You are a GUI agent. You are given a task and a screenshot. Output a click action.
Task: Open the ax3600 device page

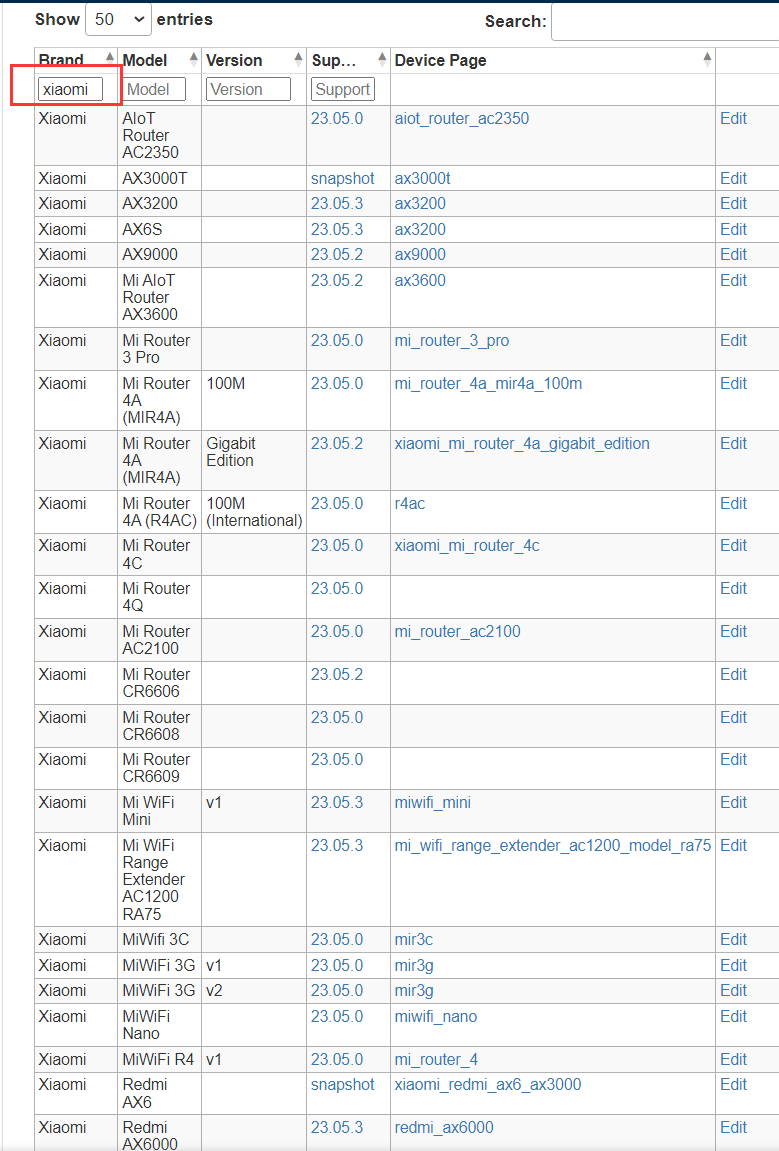tap(420, 280)
